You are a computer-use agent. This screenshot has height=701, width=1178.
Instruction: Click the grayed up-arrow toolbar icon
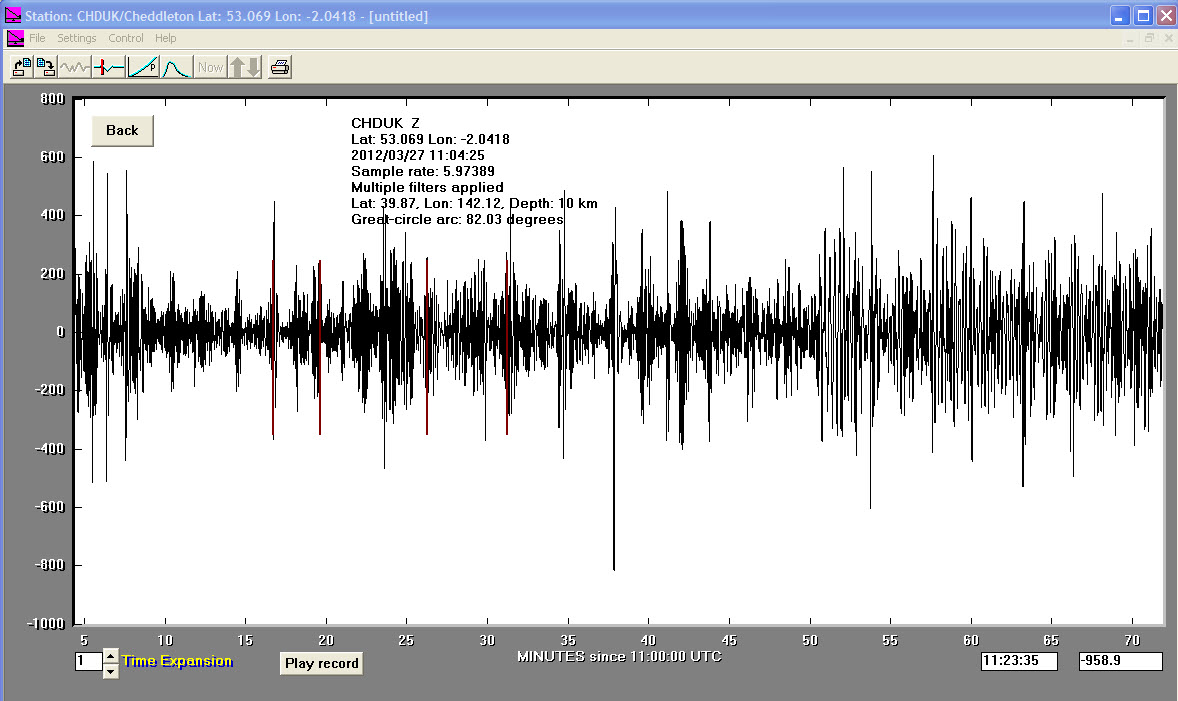(x=237, y=68)
